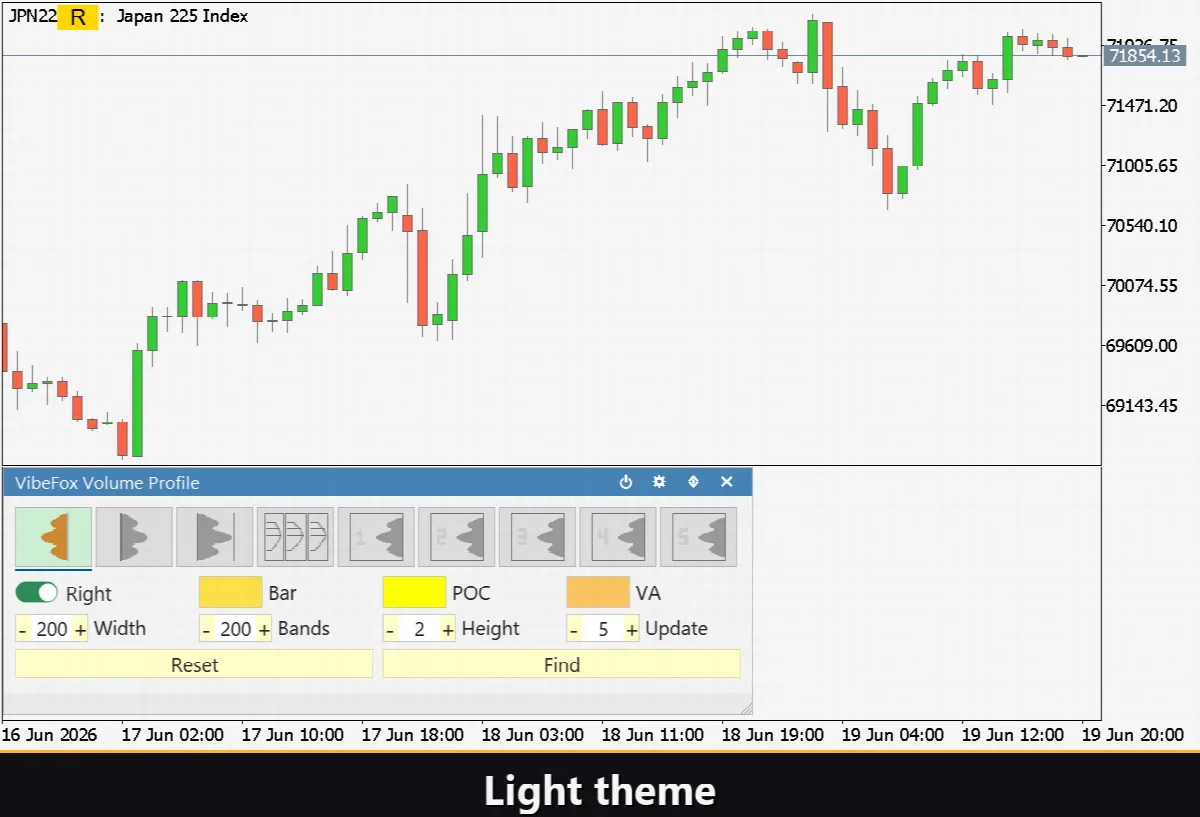The image size is (1200, 817).
Task: Toggle the Right switch off
Action: [x=37, y=593]
